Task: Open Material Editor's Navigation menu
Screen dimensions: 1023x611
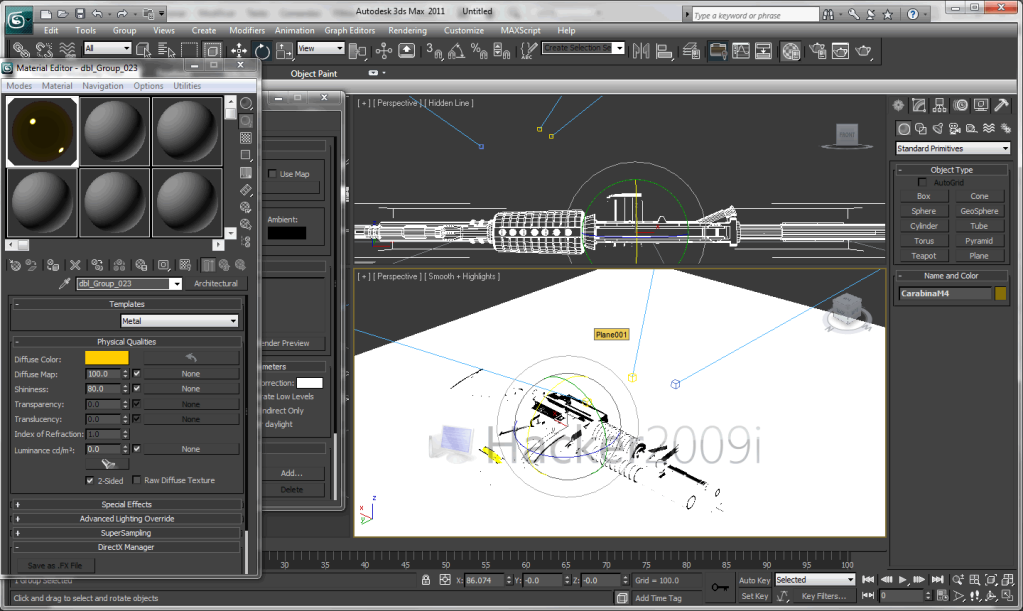Action: 102,86
